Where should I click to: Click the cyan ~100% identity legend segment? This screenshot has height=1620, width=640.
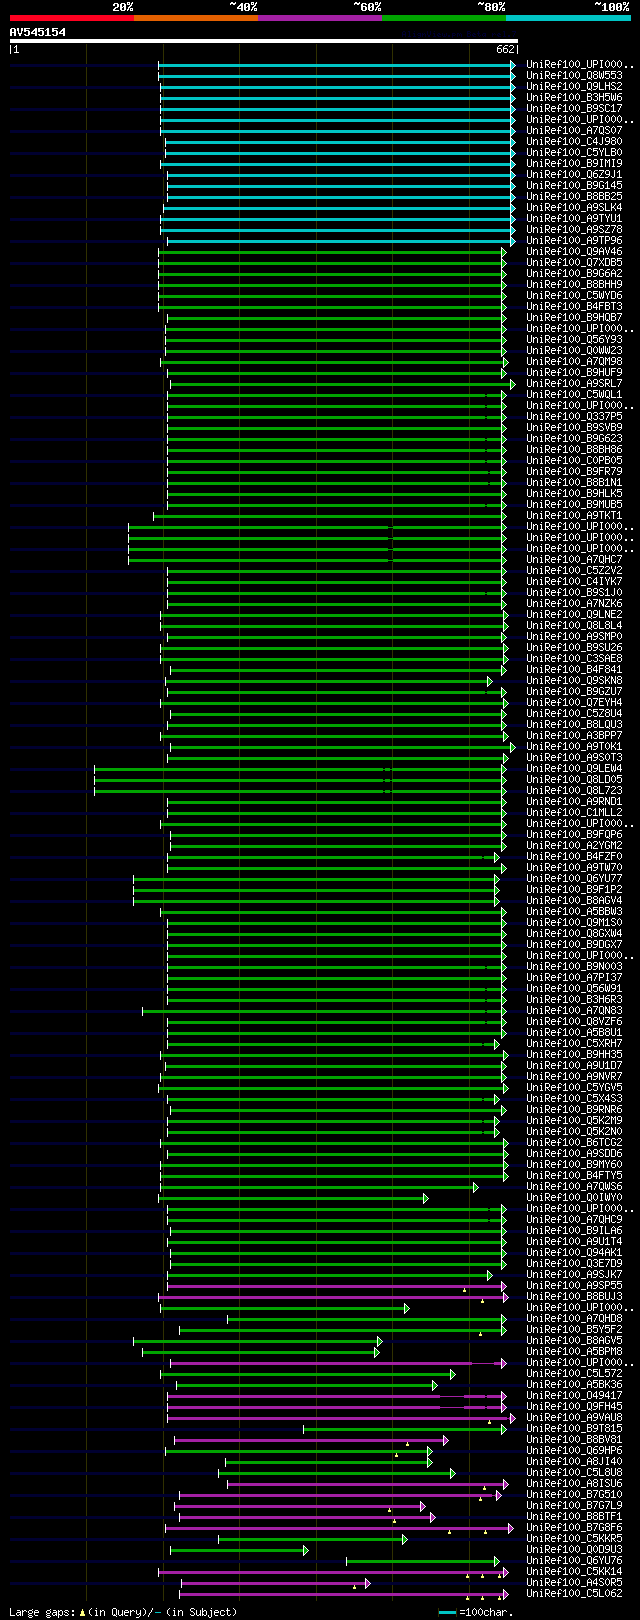tap(568, 18)
